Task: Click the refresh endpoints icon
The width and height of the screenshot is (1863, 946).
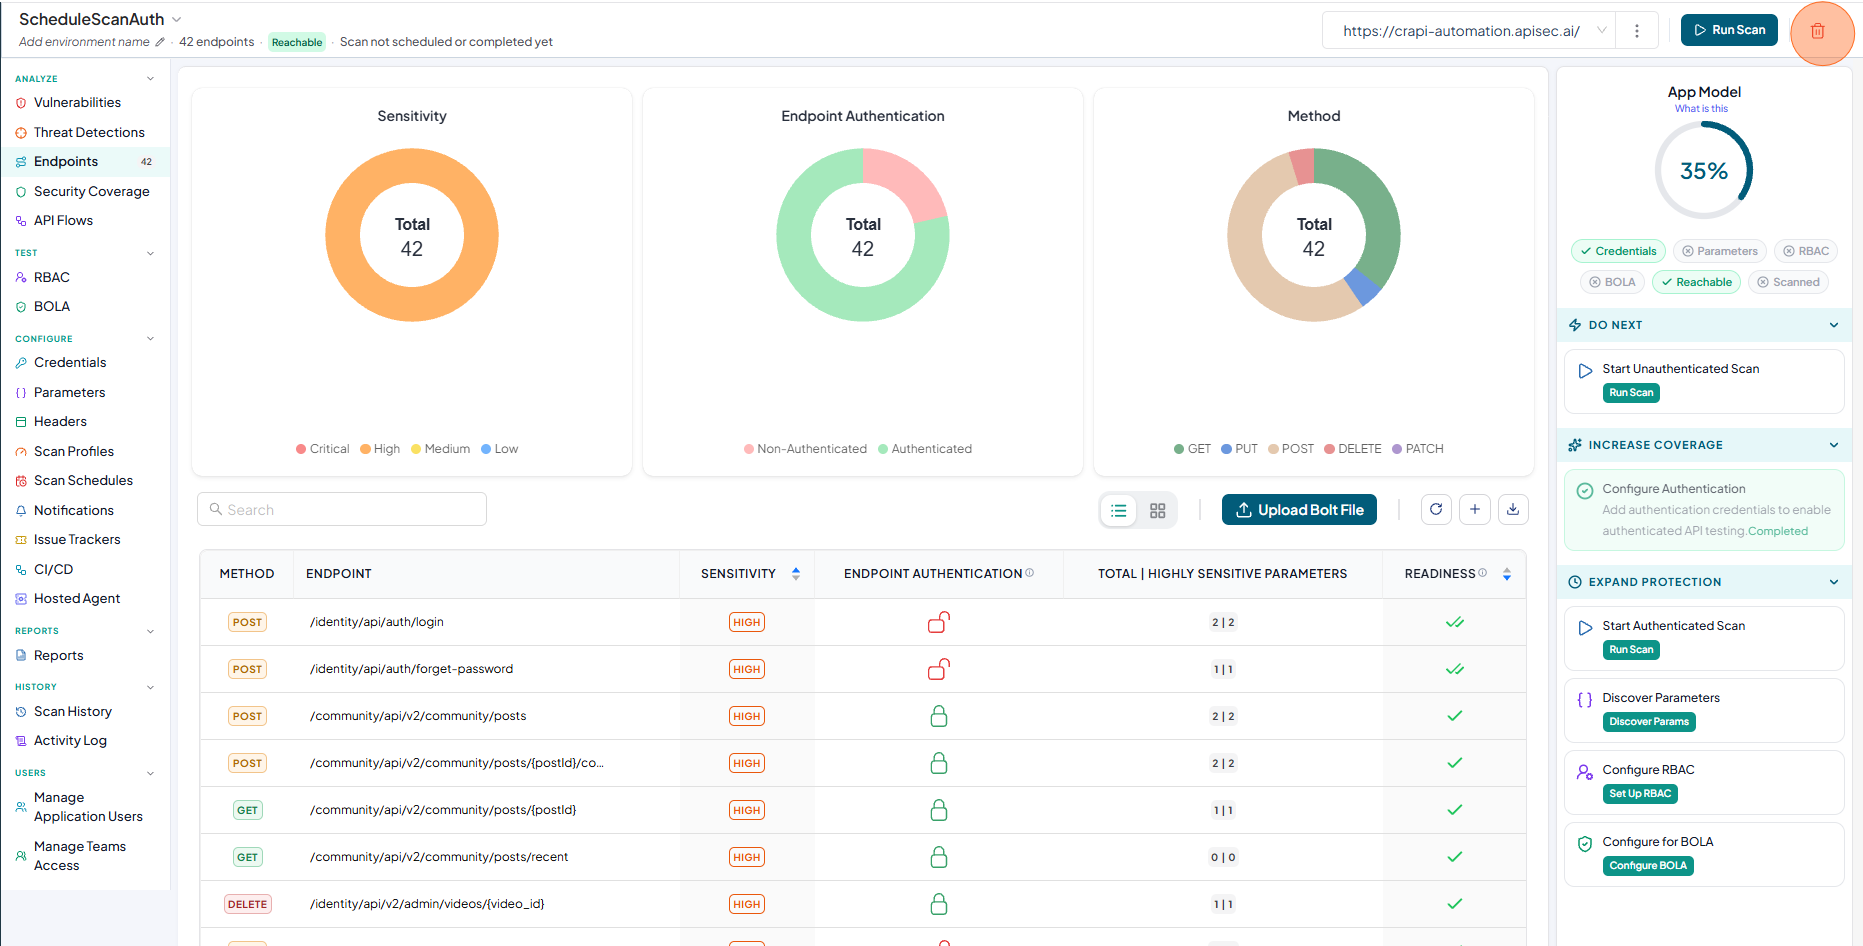Action: tap(1436, 509)
